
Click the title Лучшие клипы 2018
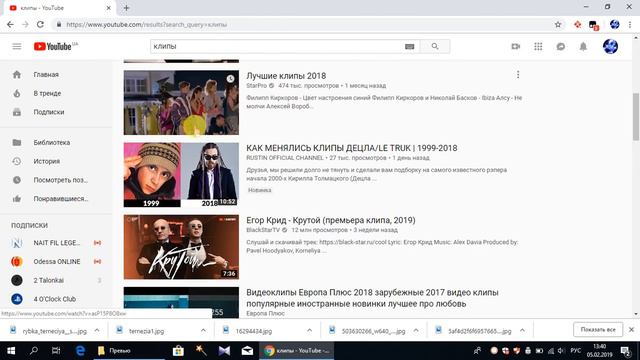[286, 76]
